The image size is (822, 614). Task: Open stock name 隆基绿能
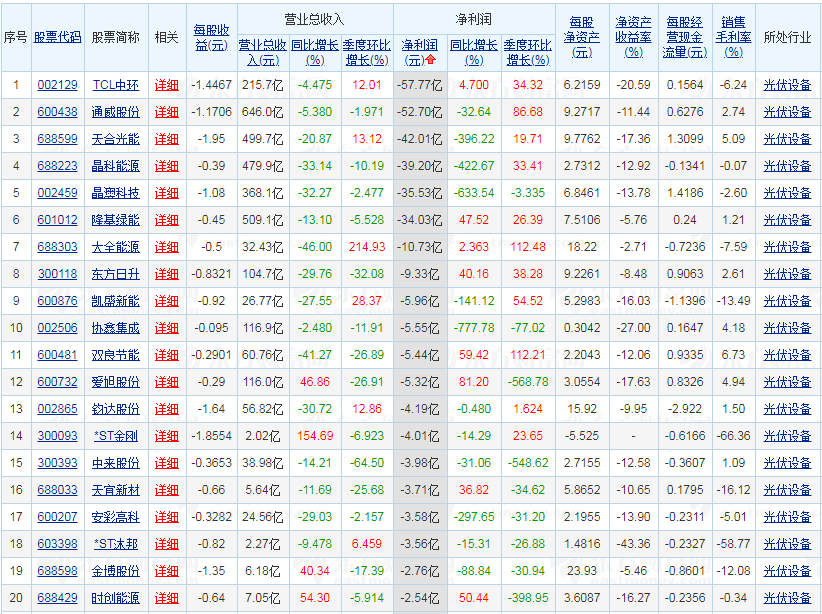point(115,220)
